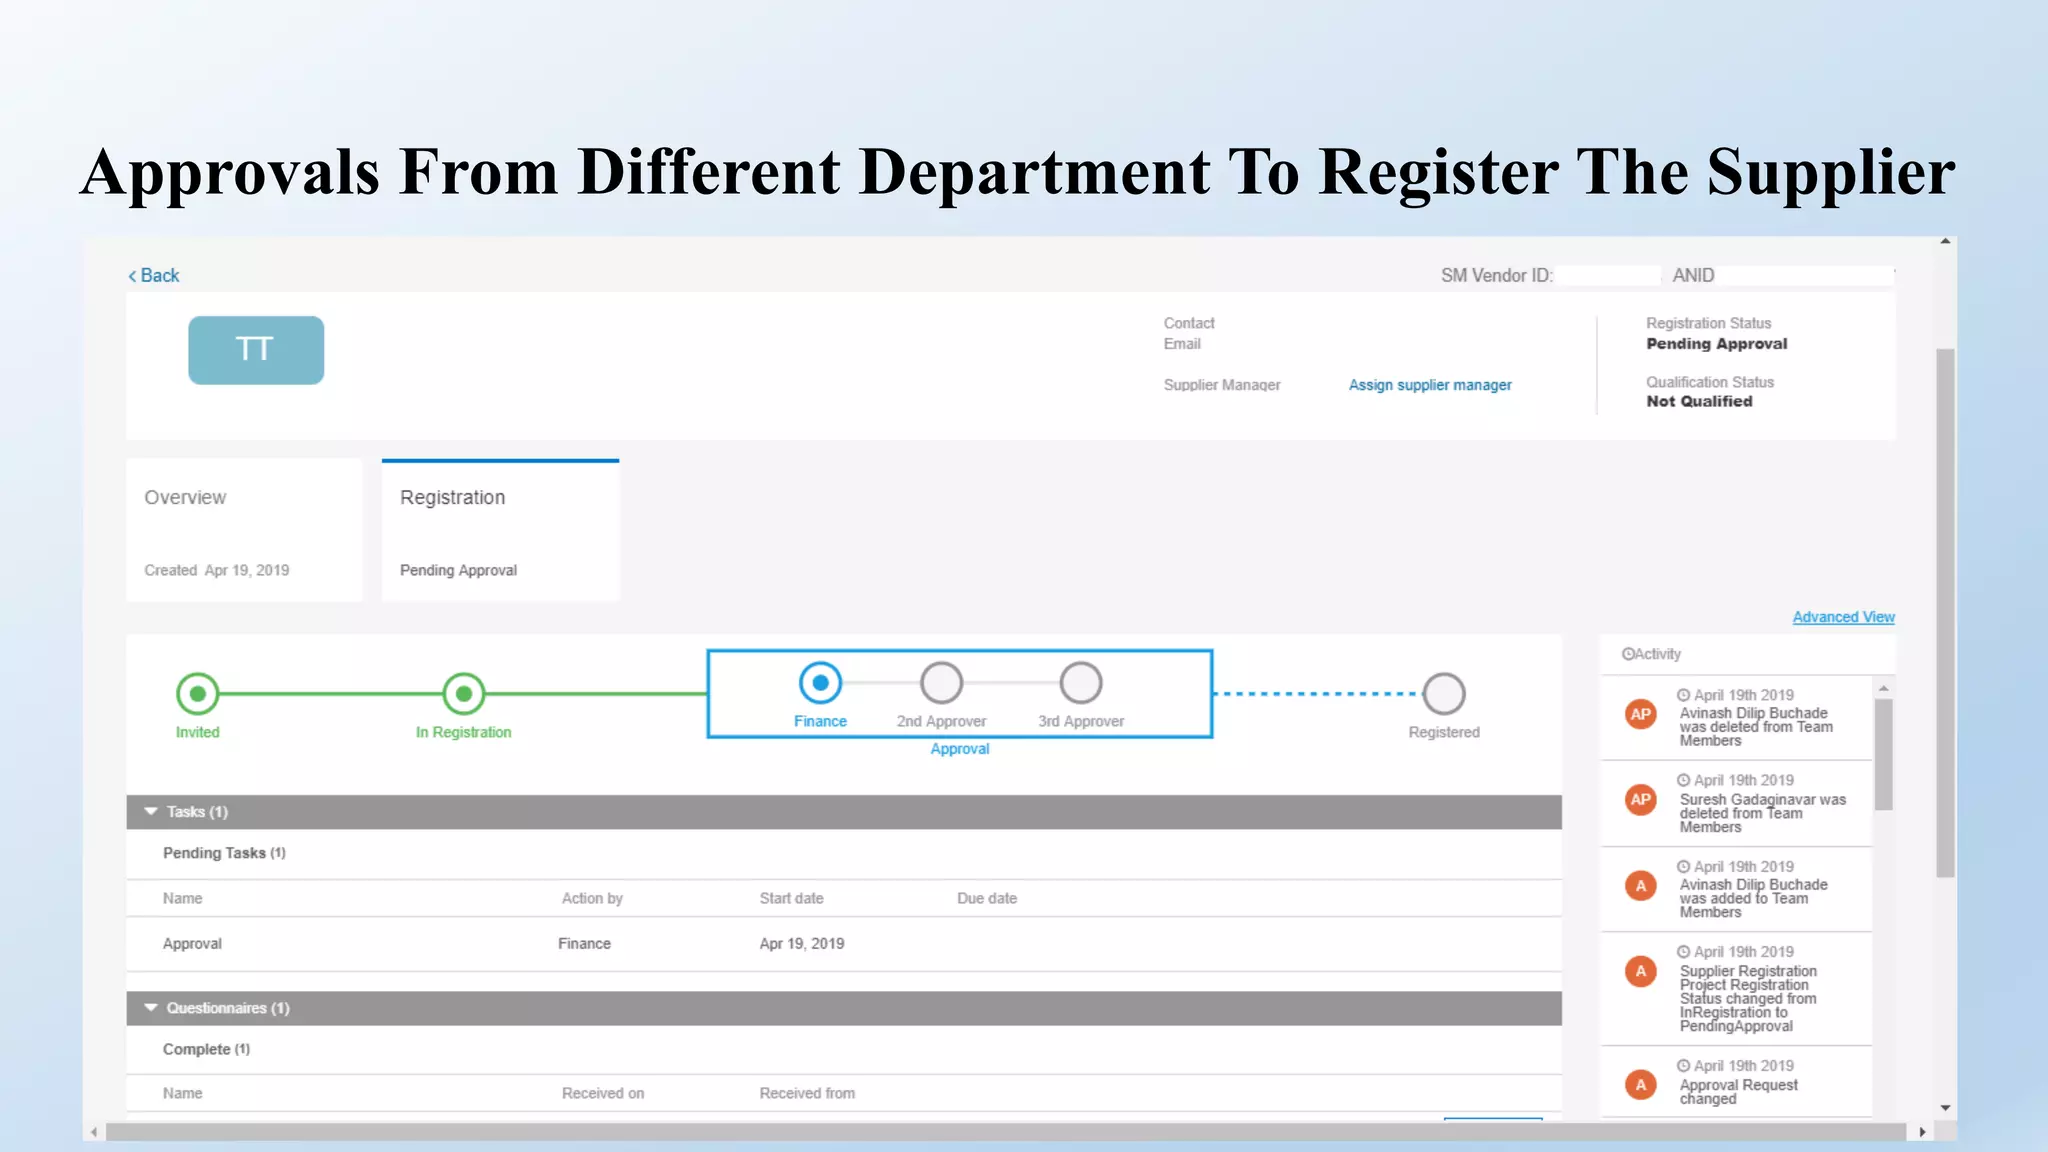Go Back to previous page

tap(154, 275)
